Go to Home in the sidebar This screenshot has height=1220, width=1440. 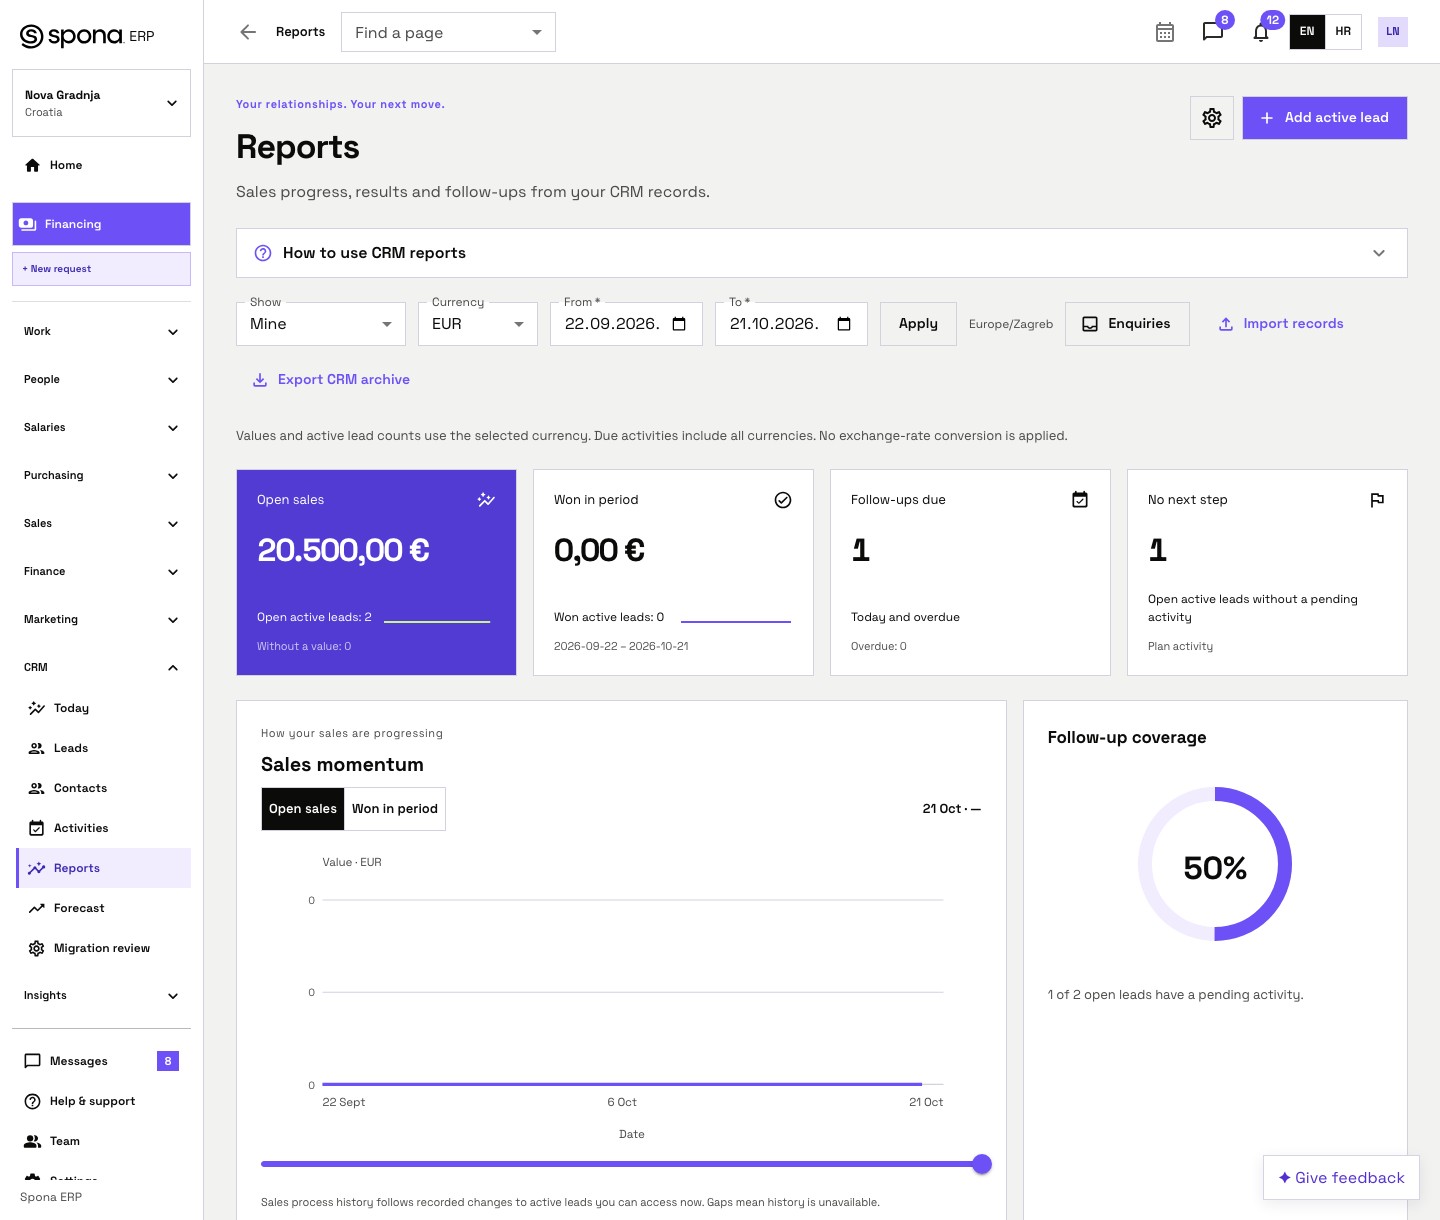[101, 165]
